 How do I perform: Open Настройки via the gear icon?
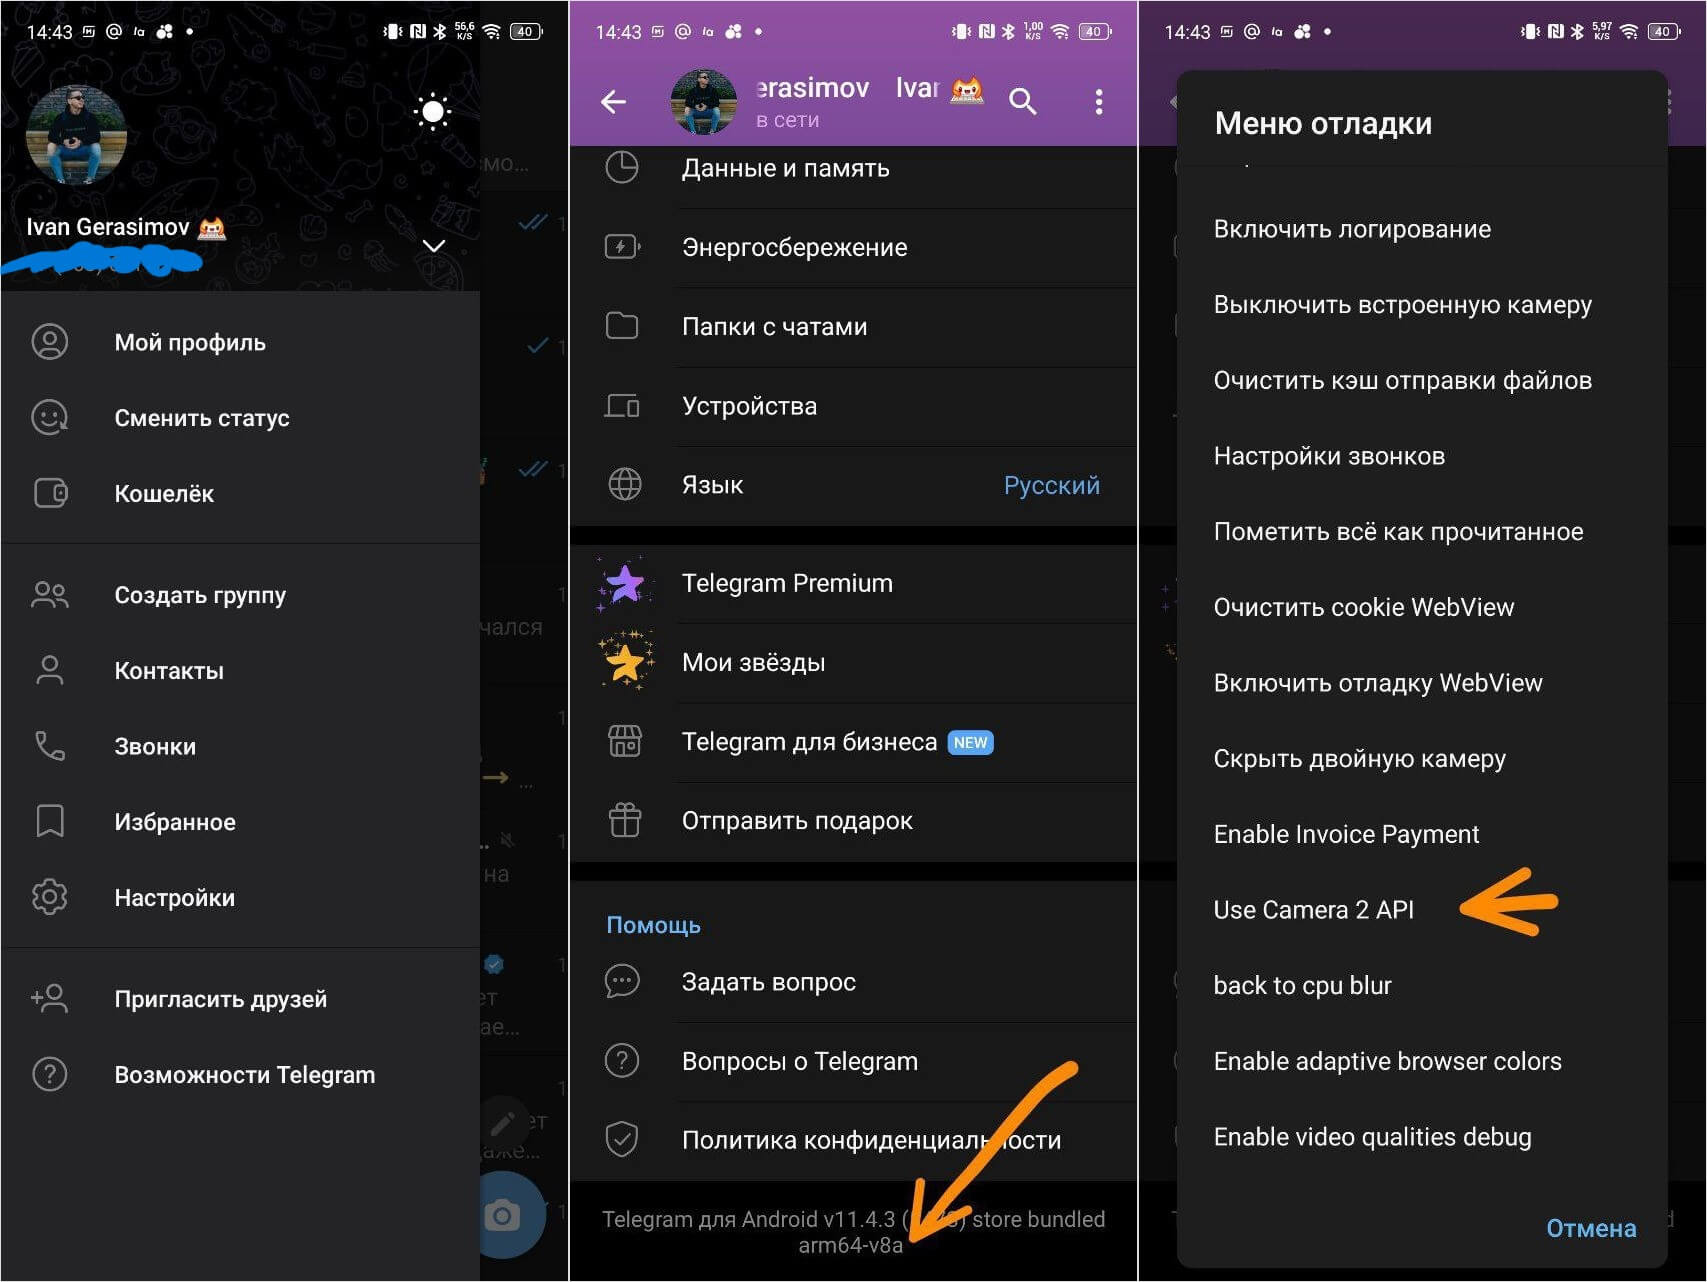point(50,897)
